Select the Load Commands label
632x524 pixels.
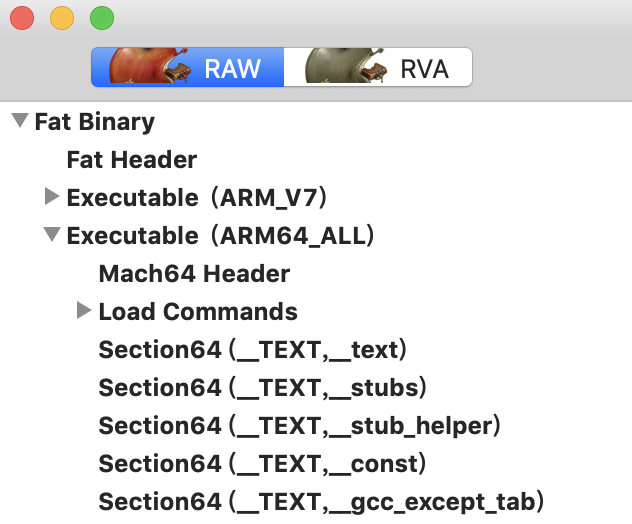coord(198,312)
